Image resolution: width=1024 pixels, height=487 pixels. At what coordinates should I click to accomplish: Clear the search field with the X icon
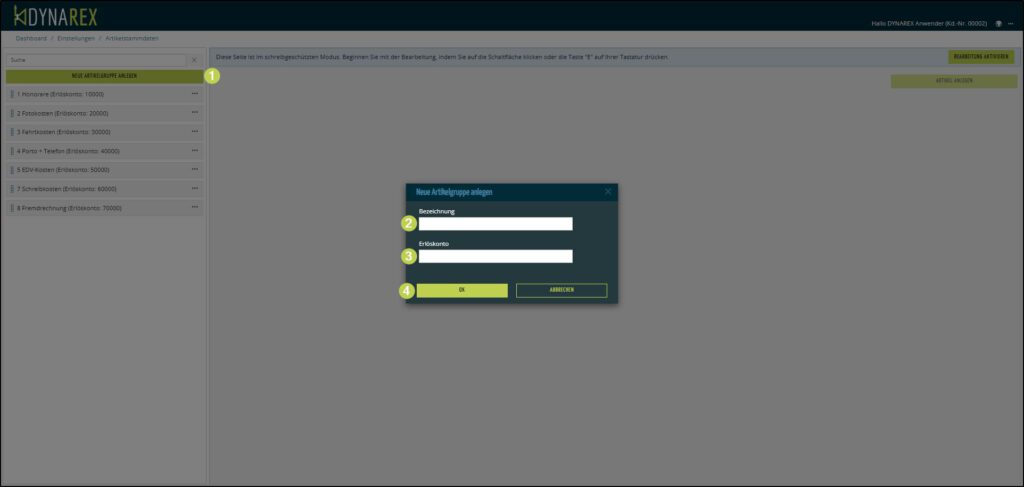pyautogui.click(x=194, y=60)
